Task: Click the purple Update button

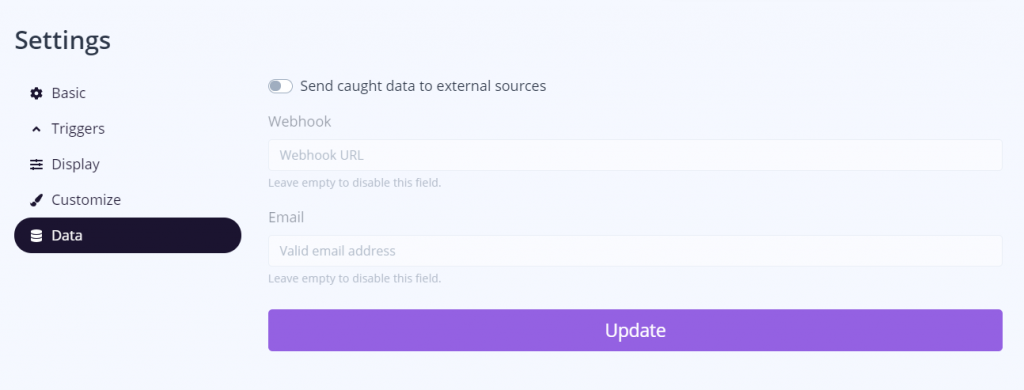Action: click(x=635, y=330)
